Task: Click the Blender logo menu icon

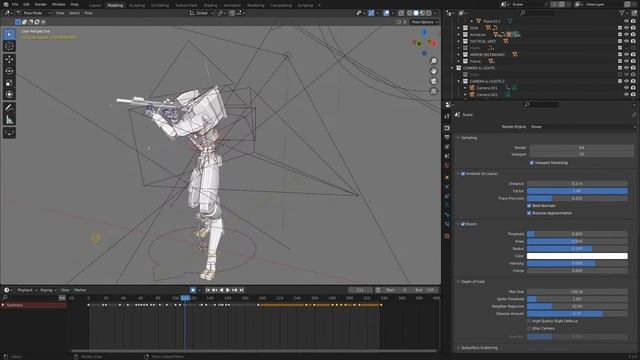Action: click(6, 4)
